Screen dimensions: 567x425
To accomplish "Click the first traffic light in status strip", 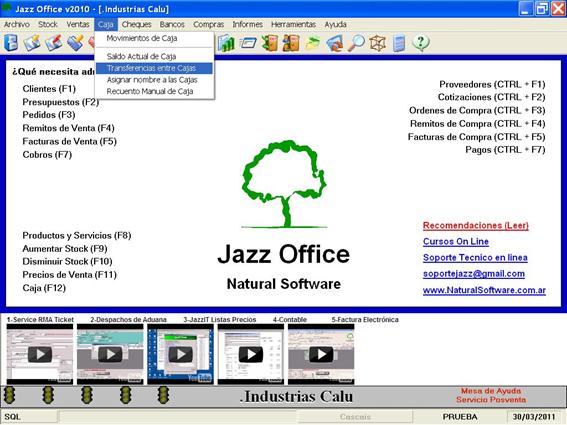I will (9, 395).
